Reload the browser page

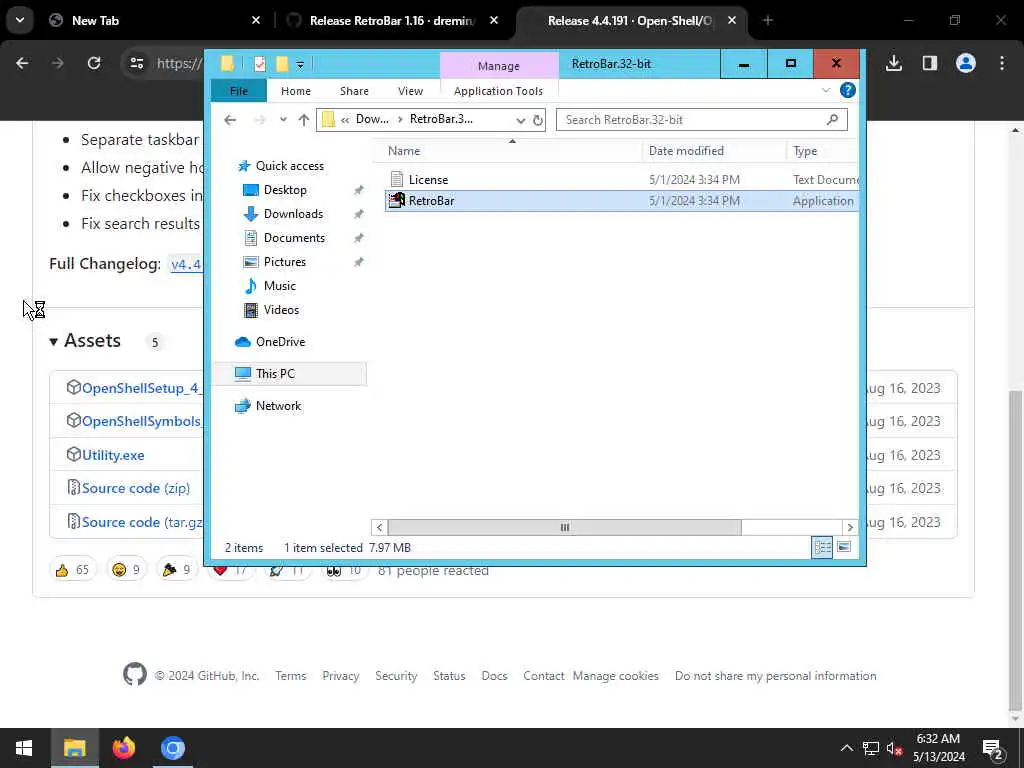(94, 63)
